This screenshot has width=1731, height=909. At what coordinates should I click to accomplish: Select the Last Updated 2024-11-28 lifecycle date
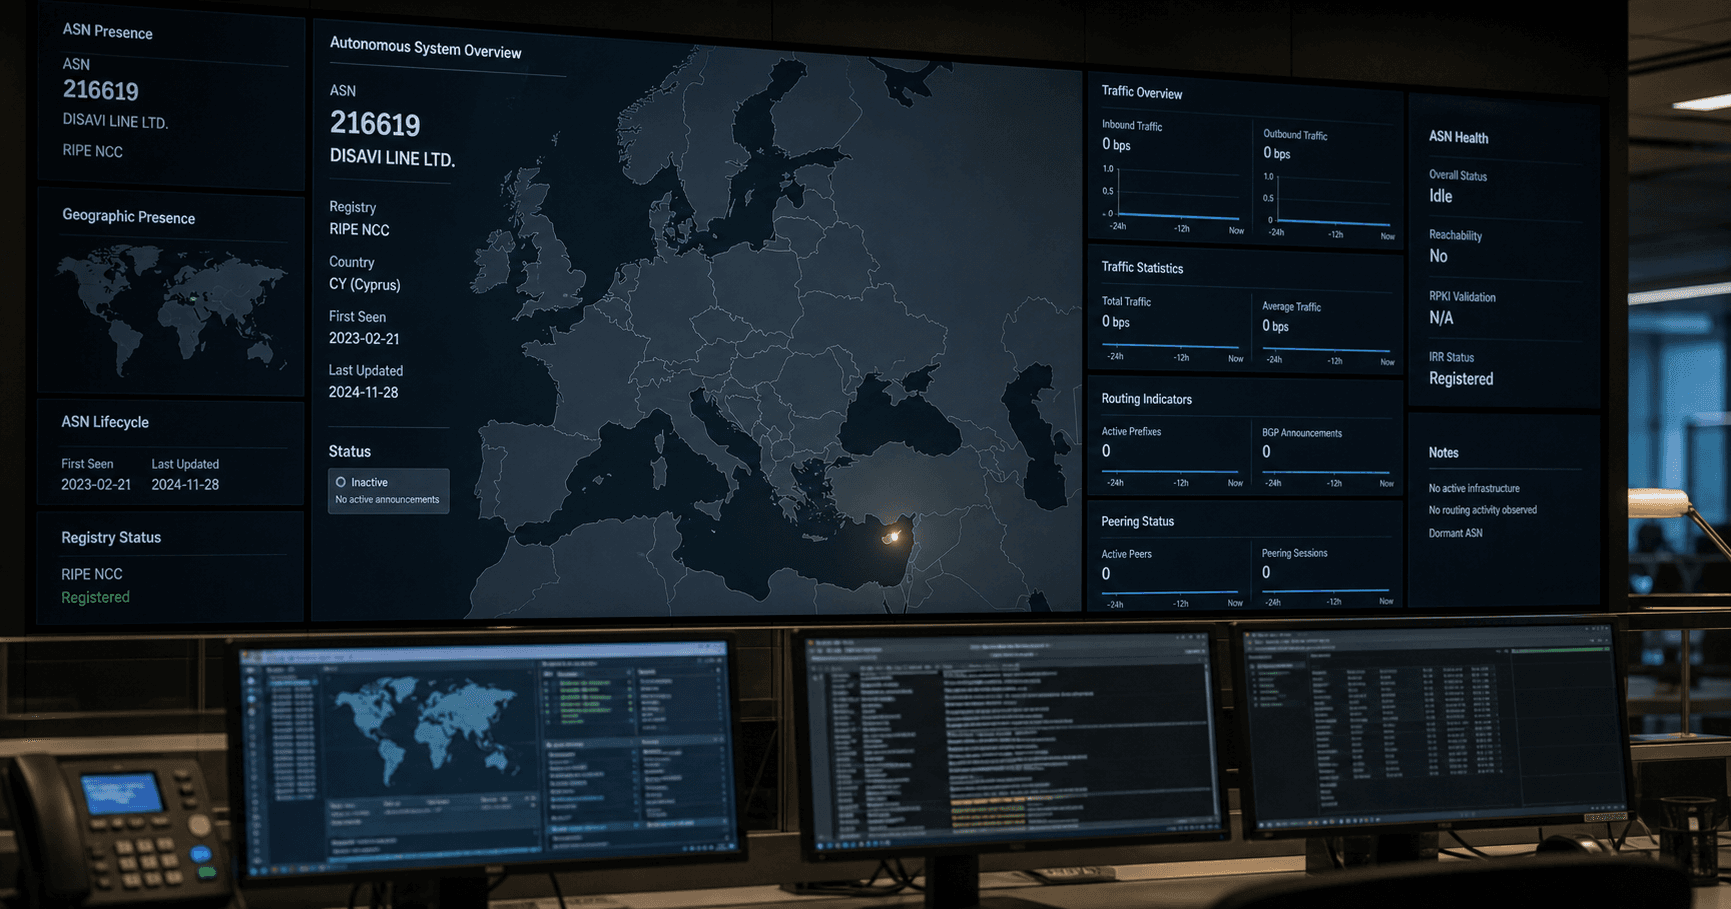tap(185, 484)
